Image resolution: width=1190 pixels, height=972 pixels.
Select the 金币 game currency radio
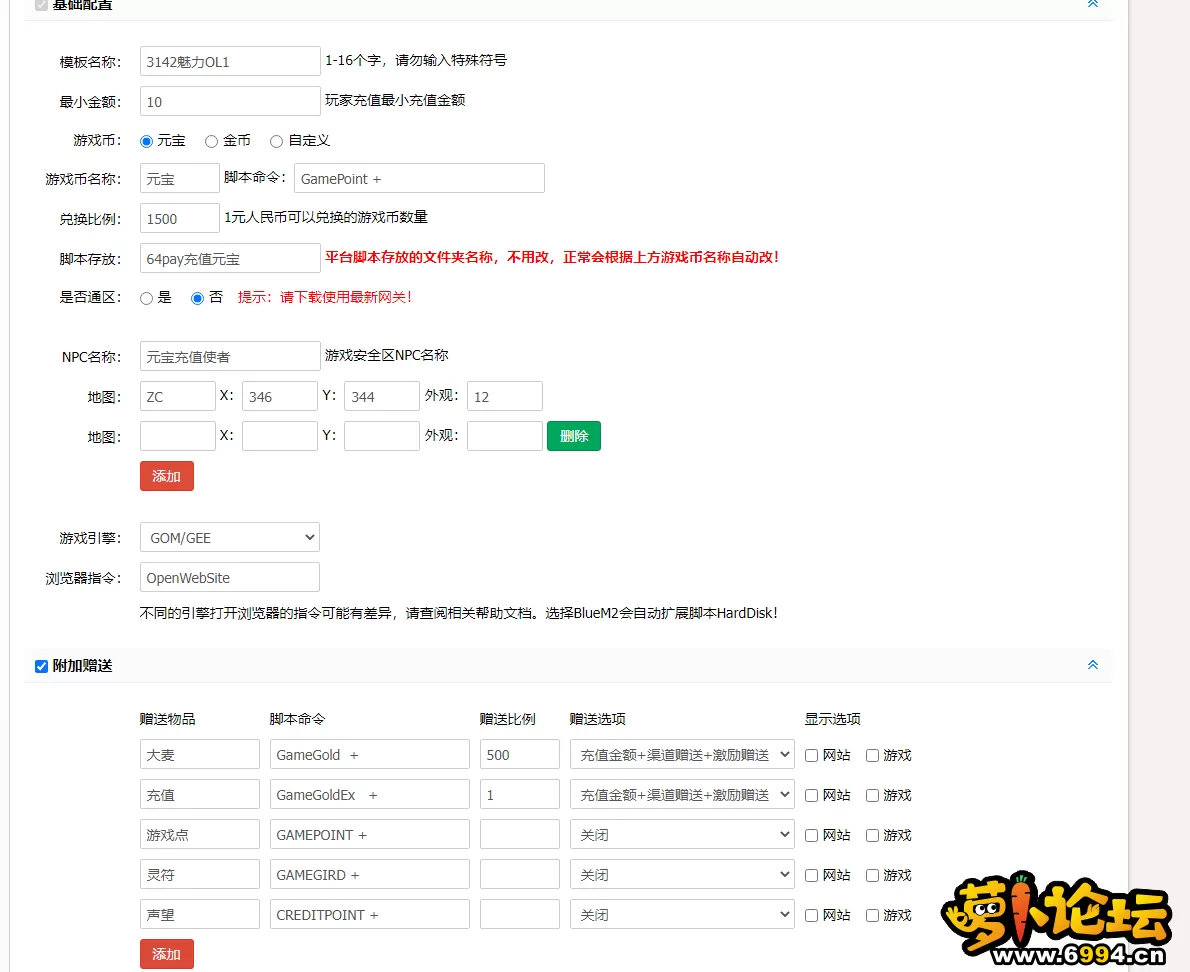pyautogui.click(x=212, y=141)
